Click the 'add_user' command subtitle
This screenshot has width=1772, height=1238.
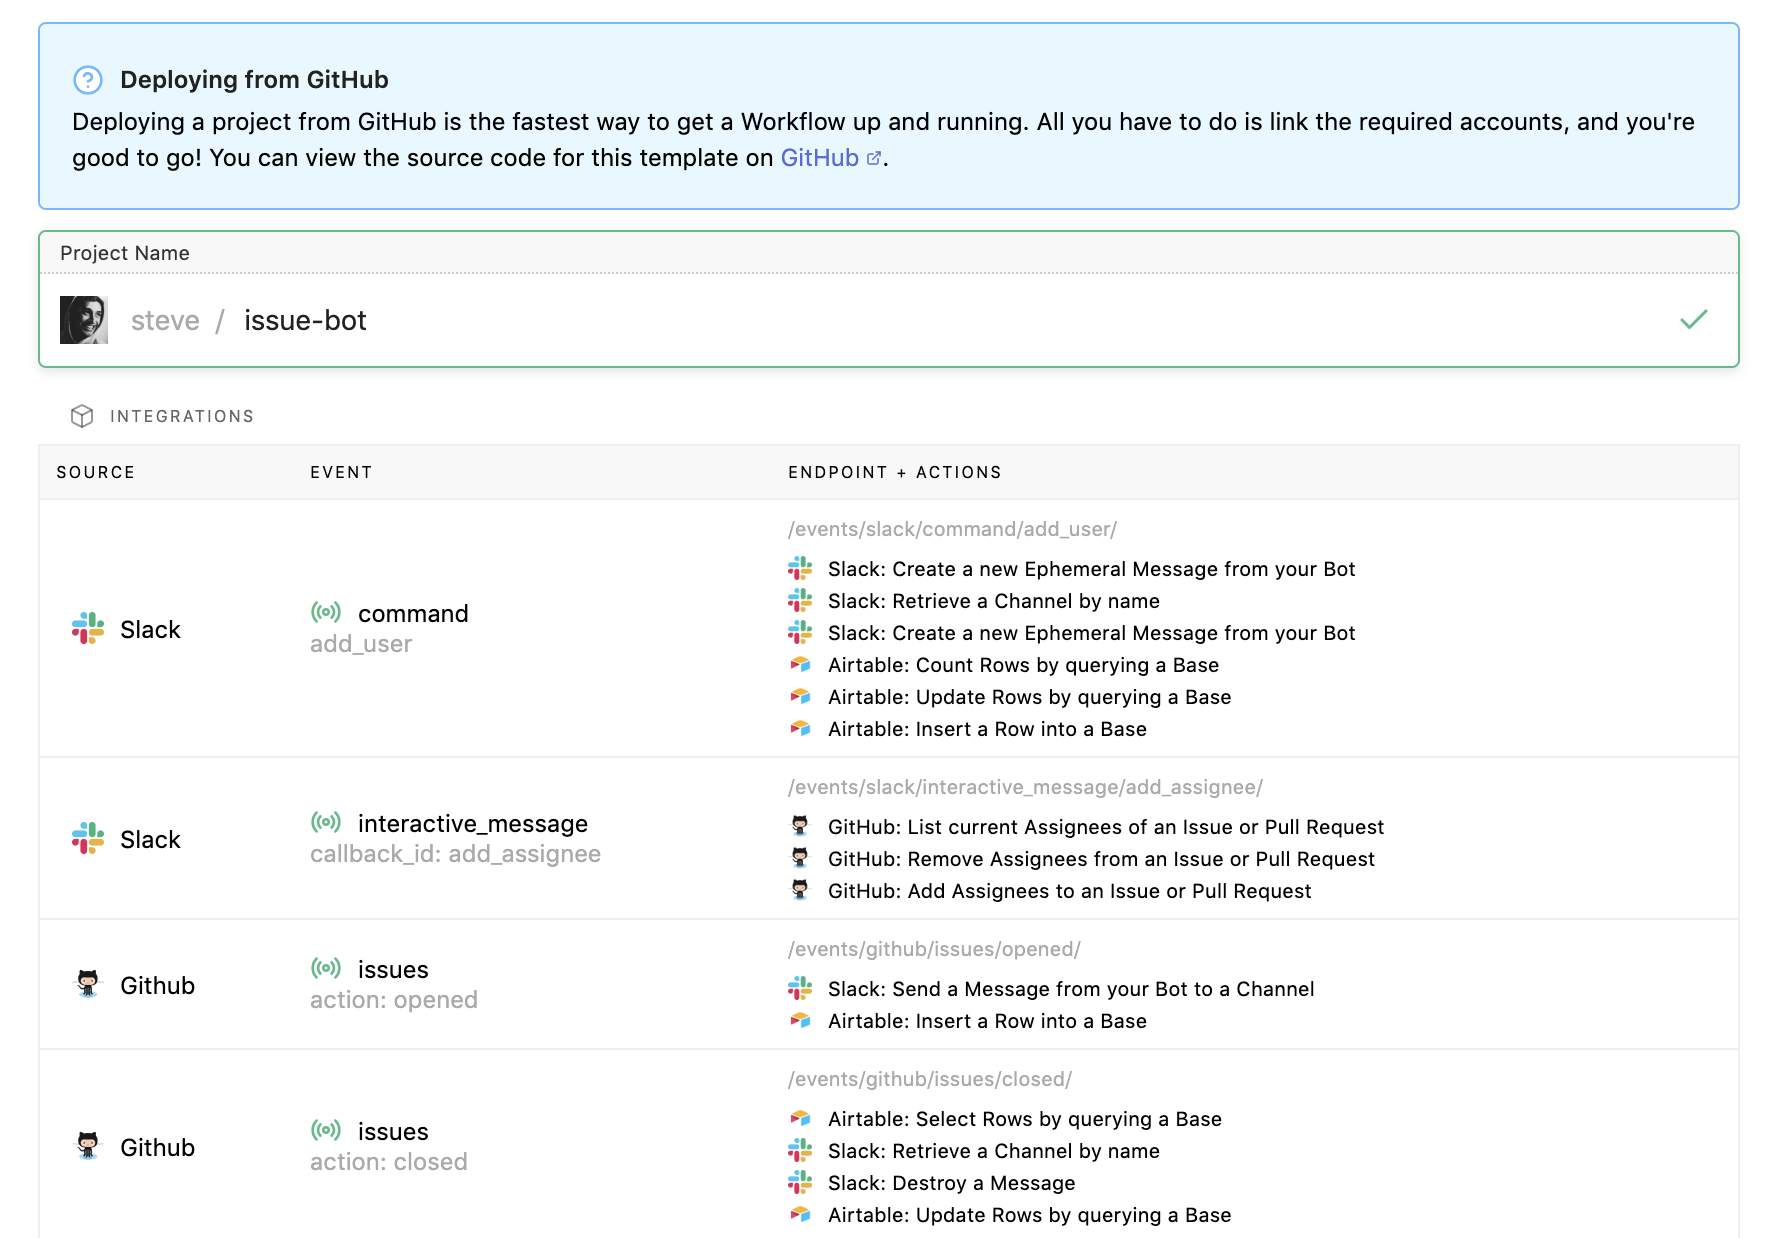coord(361,644)
